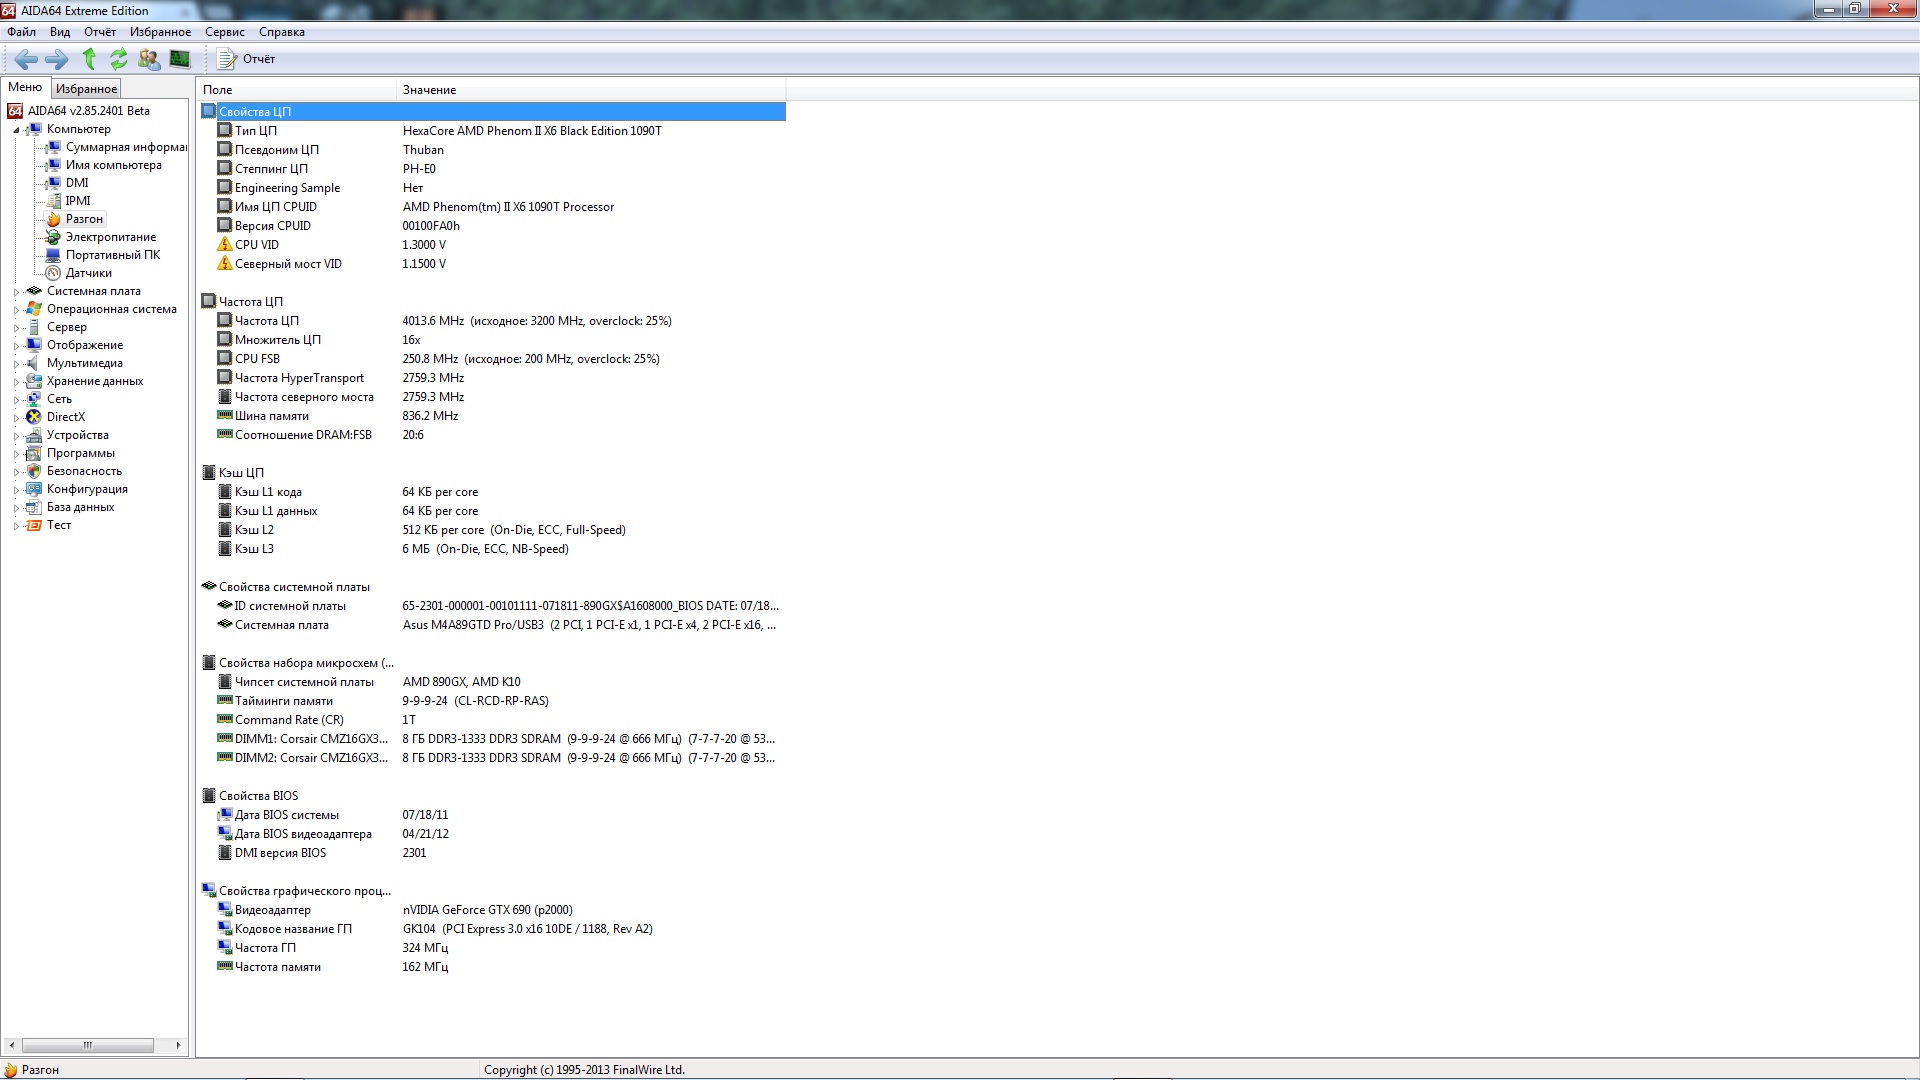Open the Вид menu
The height and width of the screenshot is (1080, 1920).
pyautogui.click(x=60, y=32)
